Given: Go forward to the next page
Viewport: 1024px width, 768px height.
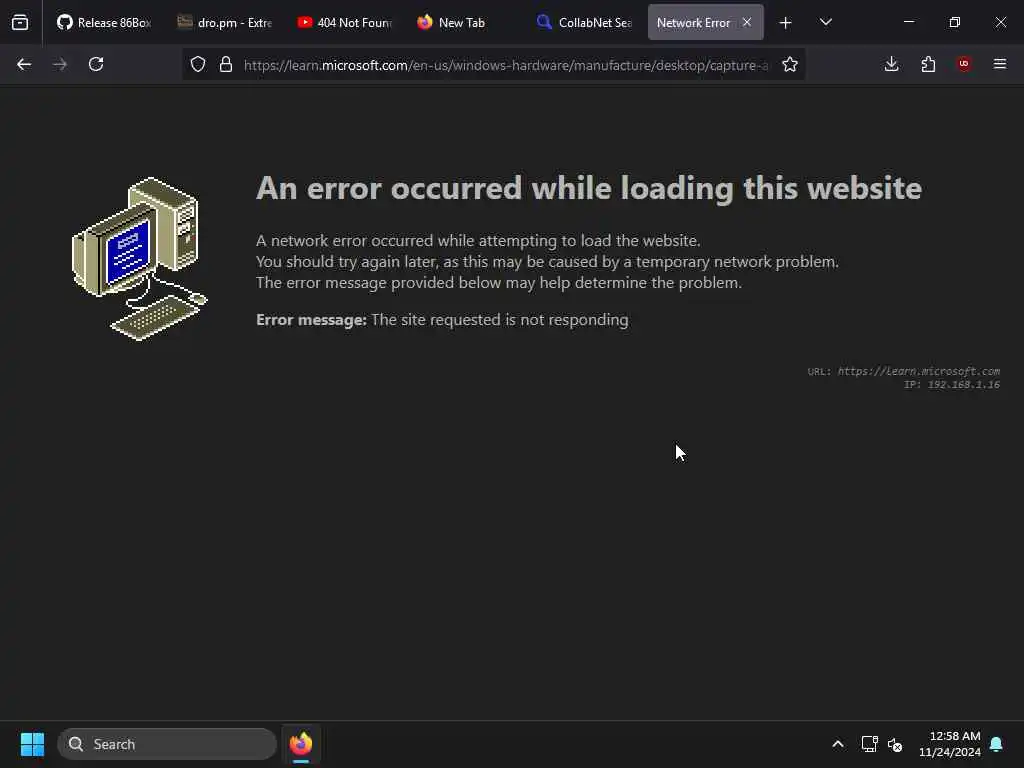Looking at the screenshot, I should (60, 64).
